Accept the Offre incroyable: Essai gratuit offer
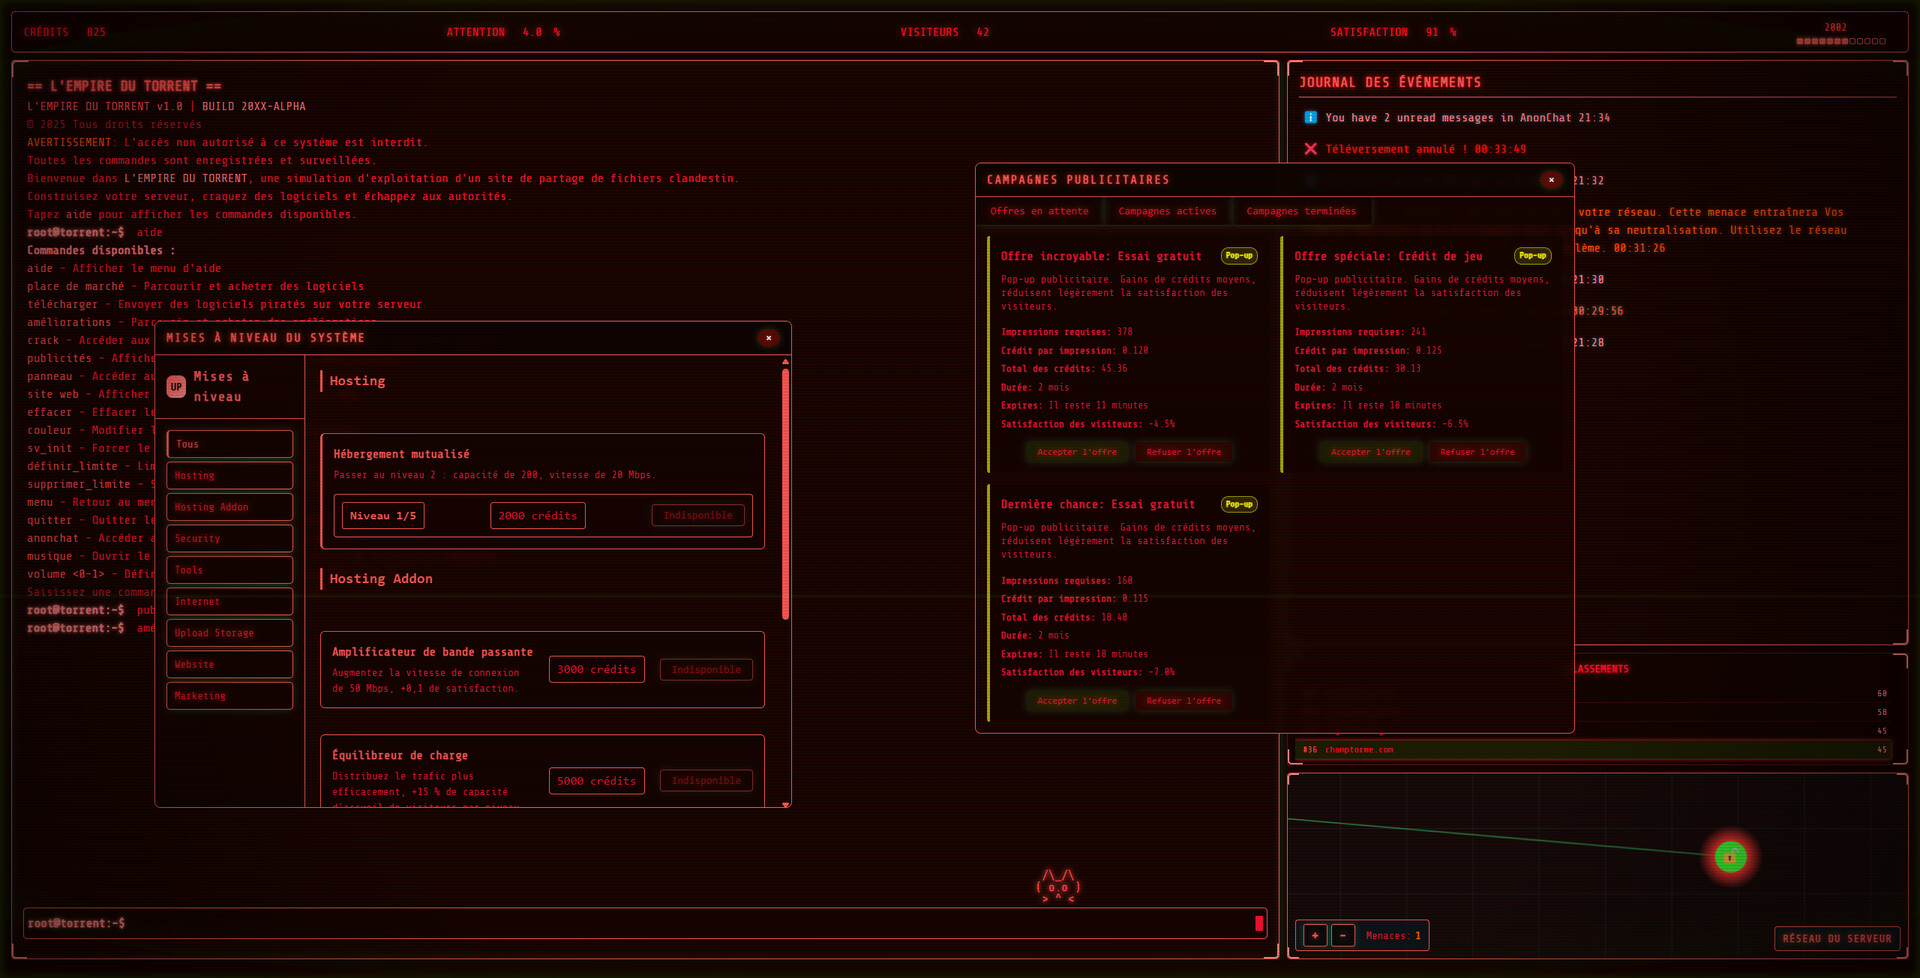The width and height of the screenshot is (1920, 978). (x=1077, y=452)
